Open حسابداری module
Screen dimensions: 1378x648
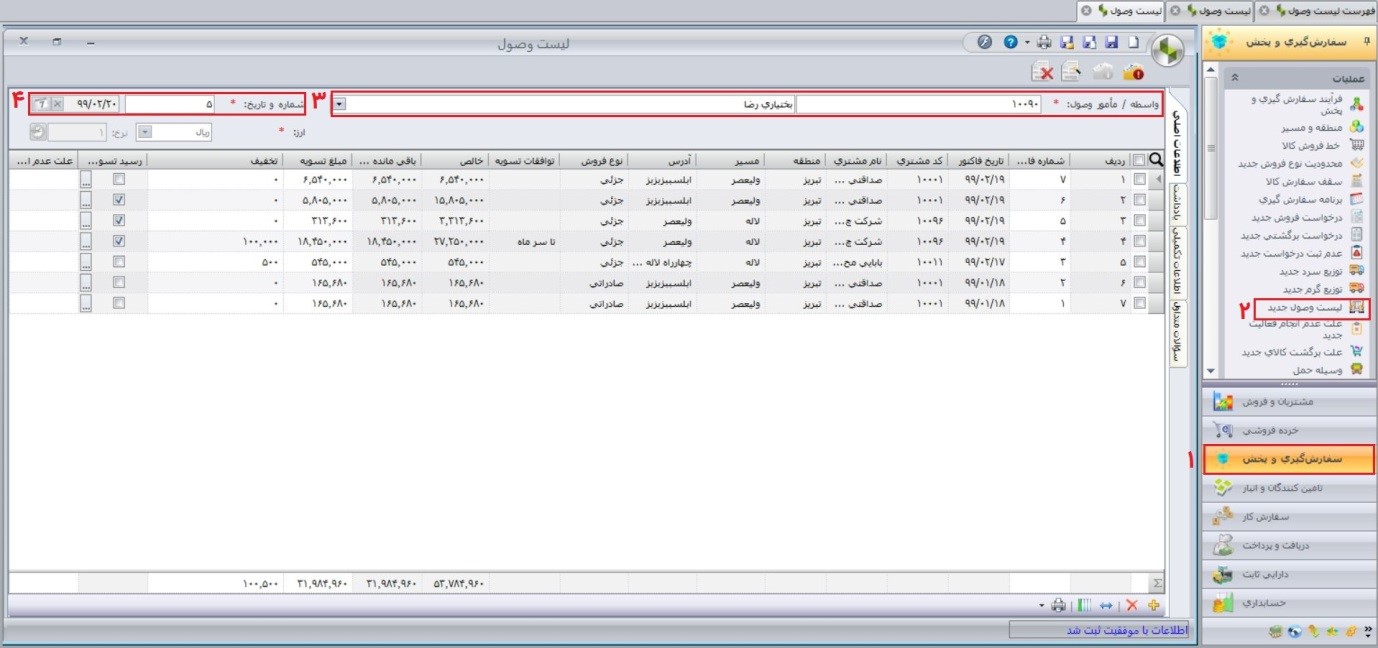1289,604
